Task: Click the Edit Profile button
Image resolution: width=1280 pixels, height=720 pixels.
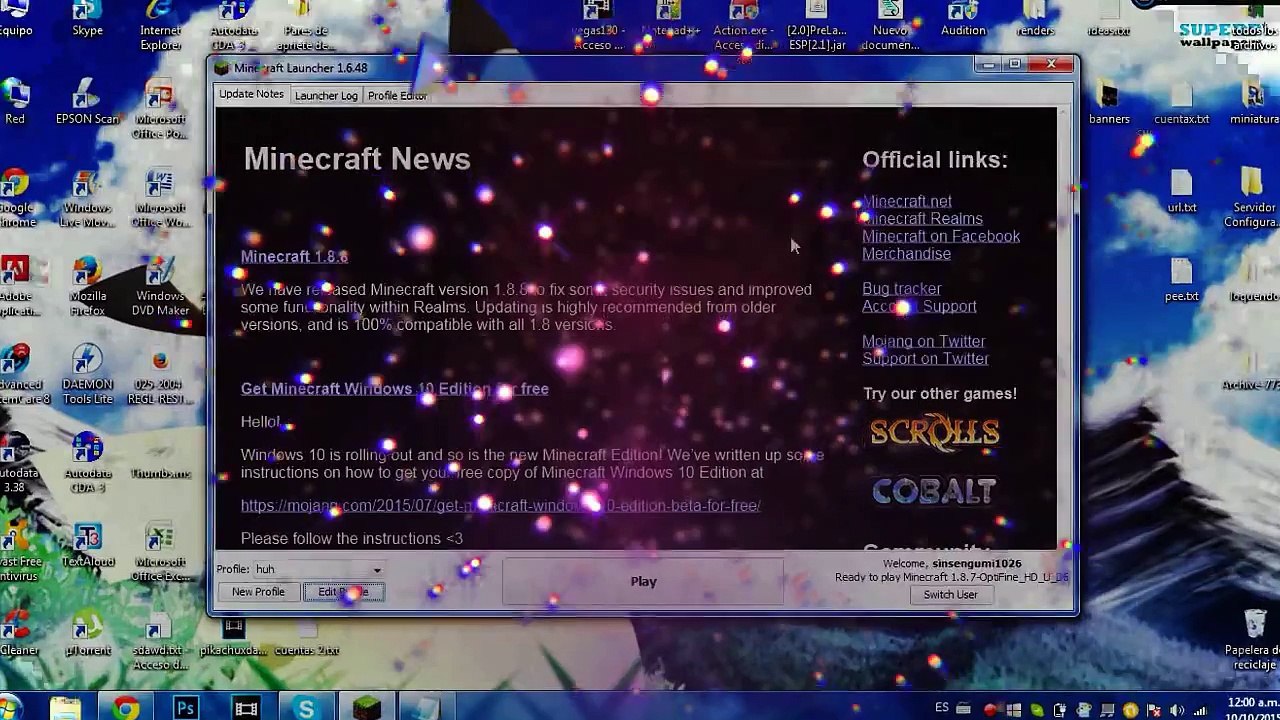Action: 343,592
